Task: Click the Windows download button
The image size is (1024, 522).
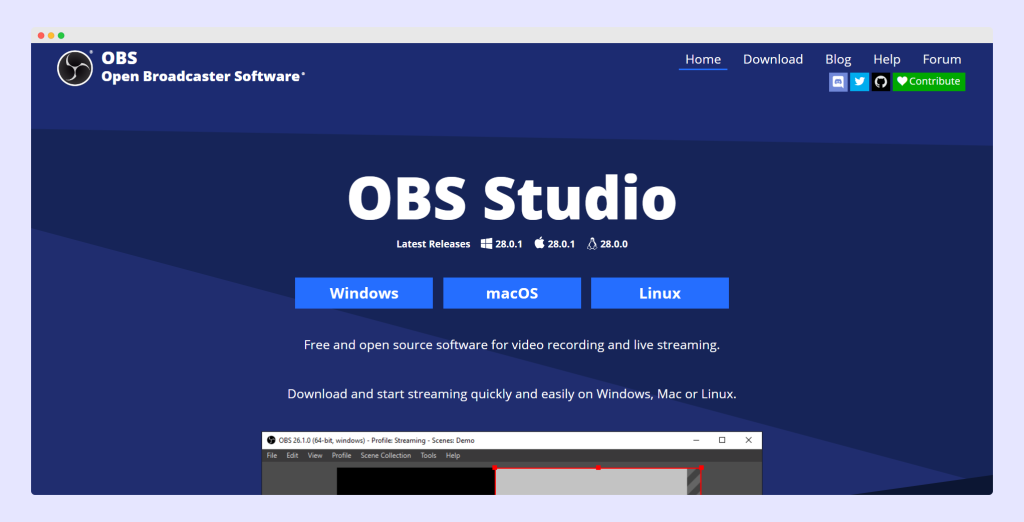Action: click(364, 293)
